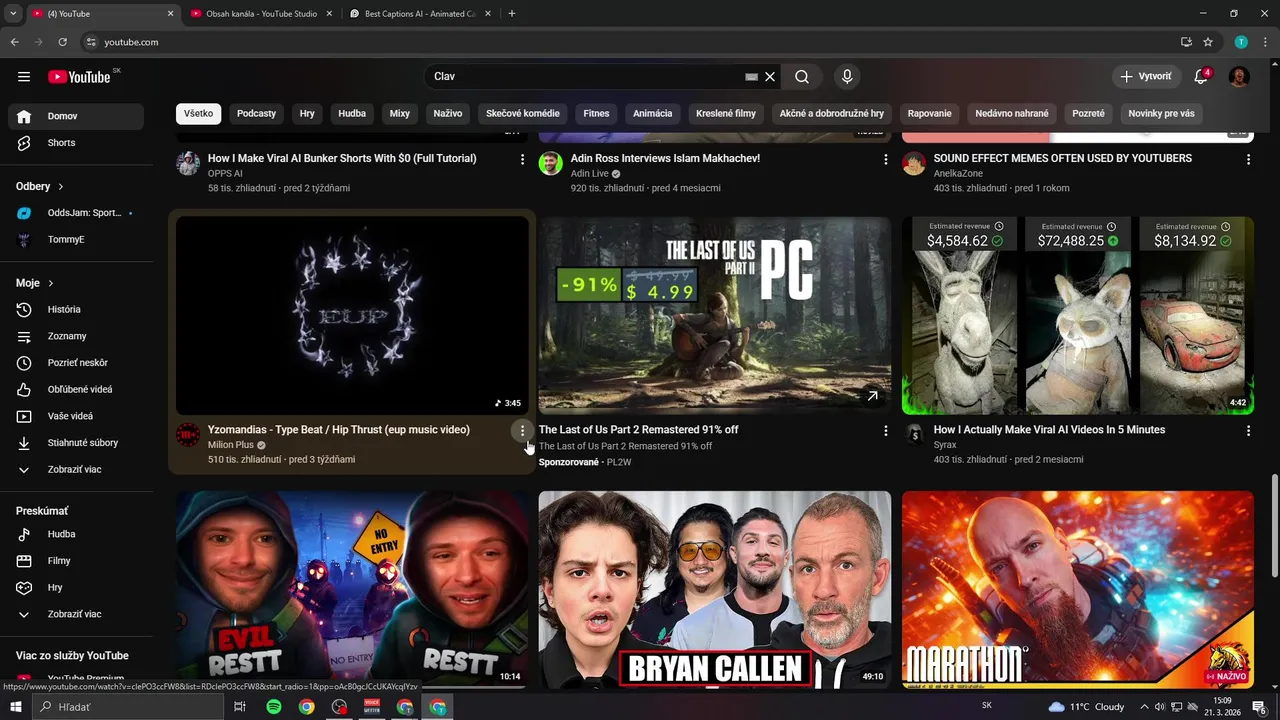The height and width of the screenshot is (720, 1280).
Task: Open the Cloudy weather widget
Action: click(1087, 707)
